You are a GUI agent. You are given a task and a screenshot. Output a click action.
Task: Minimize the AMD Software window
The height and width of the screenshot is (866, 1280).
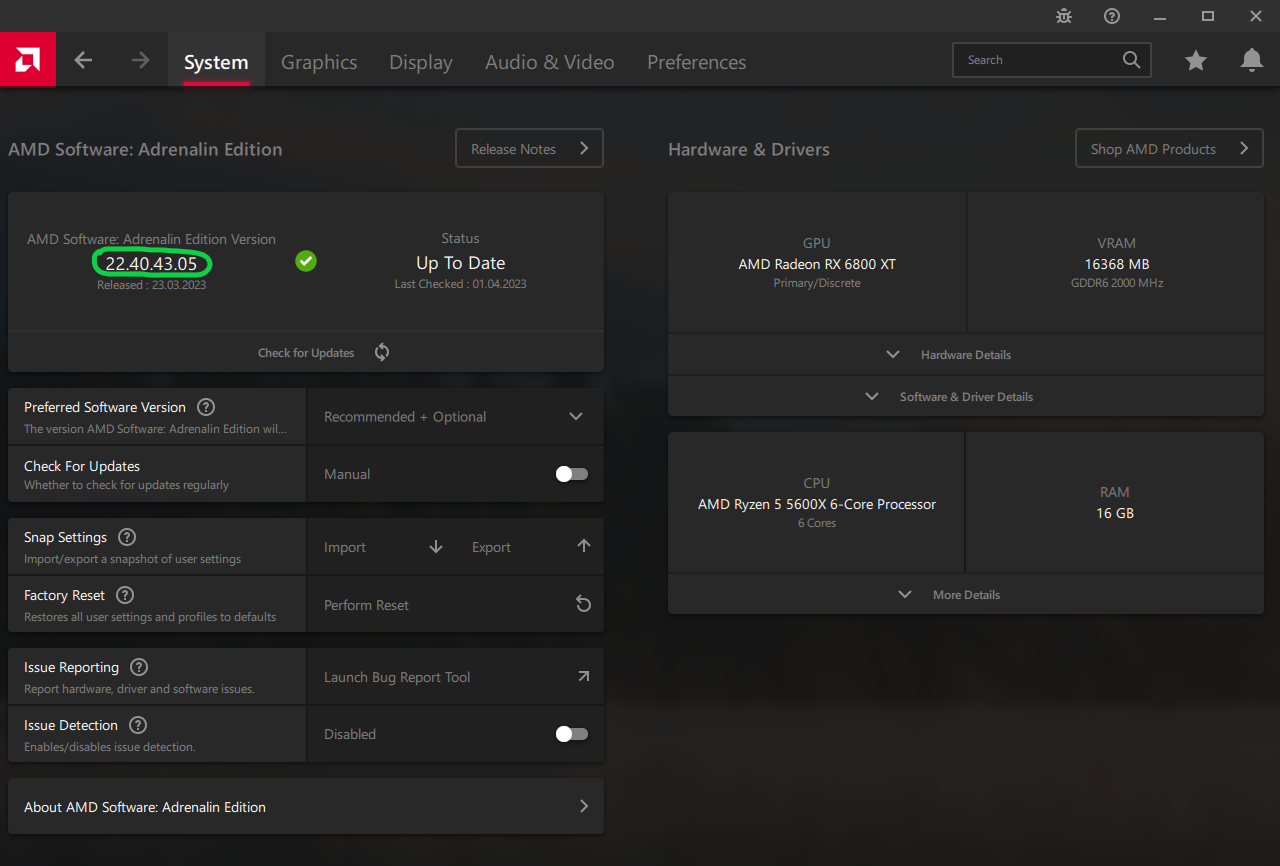[1160, 16]
